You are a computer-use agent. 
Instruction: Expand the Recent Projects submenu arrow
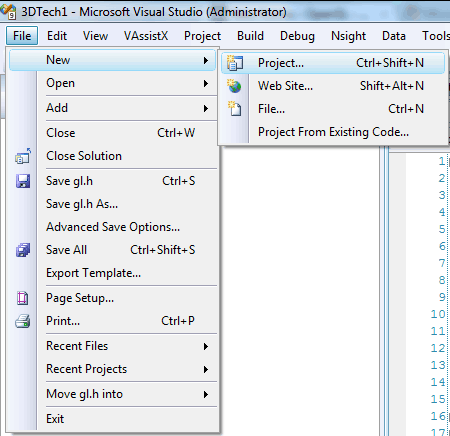[x=206, y=369]
